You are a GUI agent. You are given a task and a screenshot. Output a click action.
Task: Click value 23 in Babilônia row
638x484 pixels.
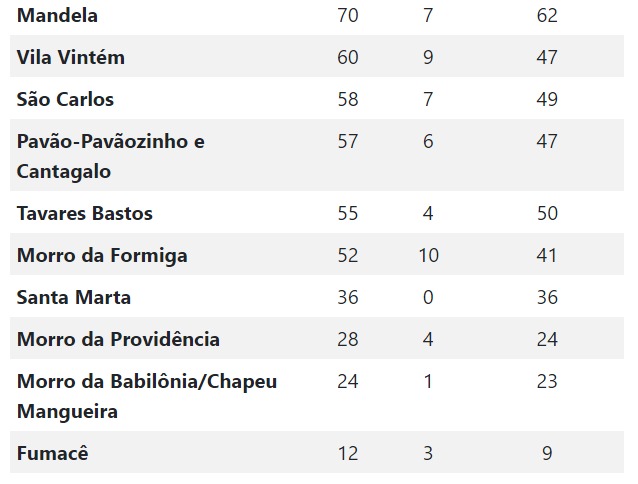click(x=547, y=382)
